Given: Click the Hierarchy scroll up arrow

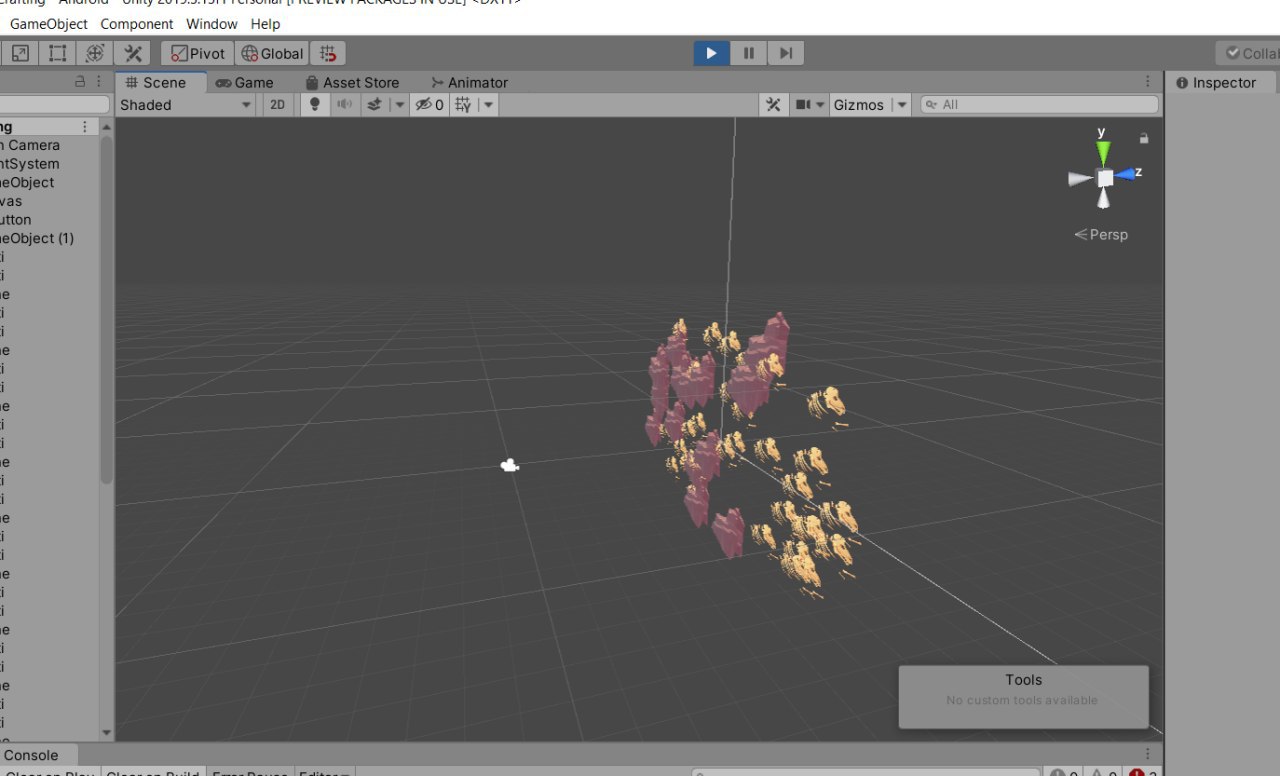Looking at the screenshot, I should coord(107,127).
